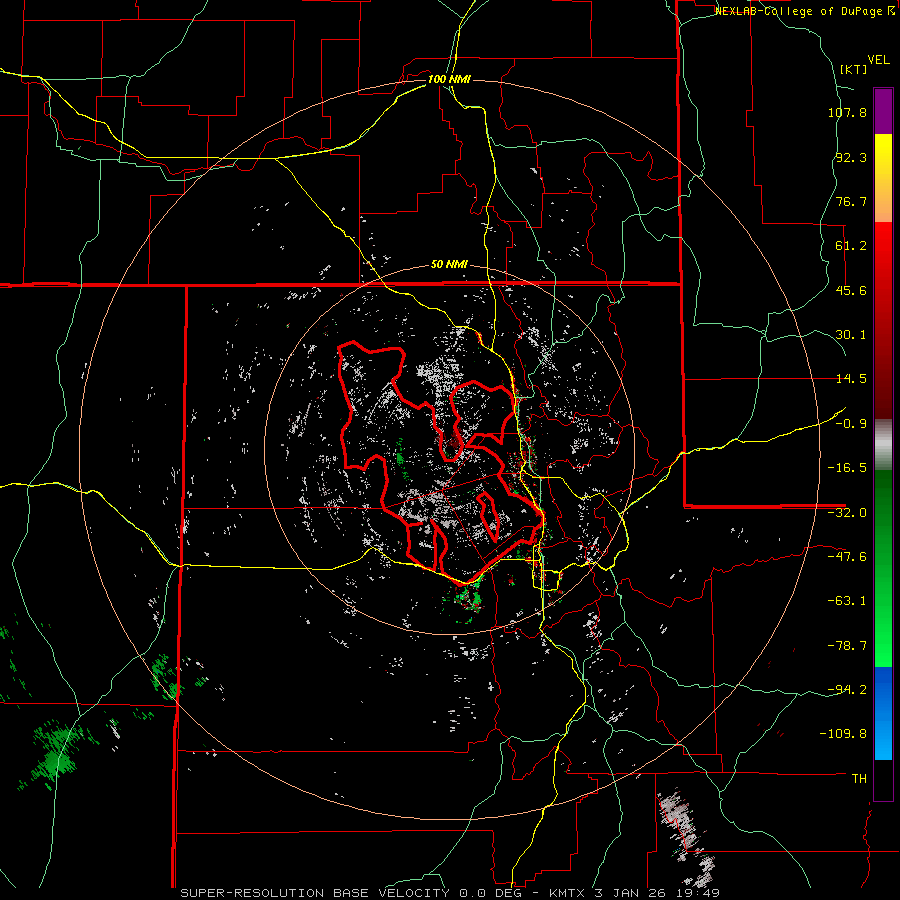Pick the green segment of the velocity color bar
The image size is (900, 900).
pos(883,568)
